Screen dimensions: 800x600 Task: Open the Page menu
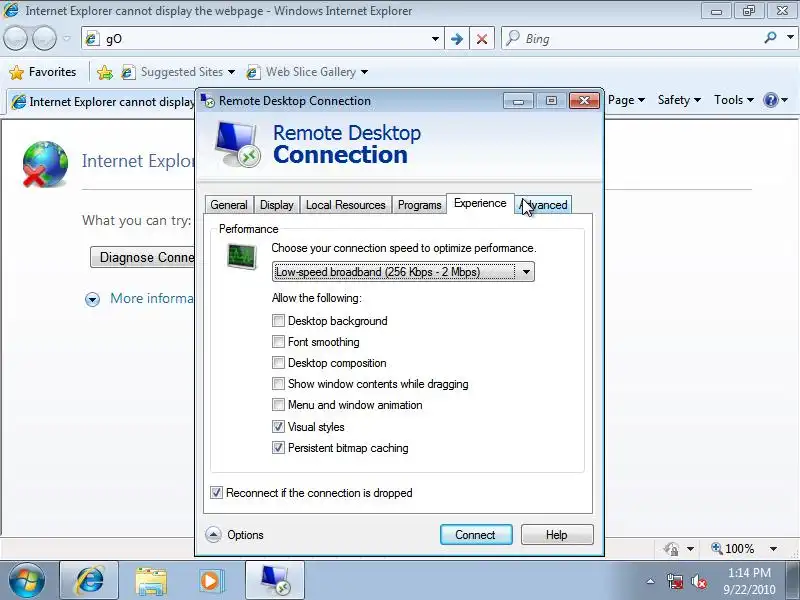627,100
